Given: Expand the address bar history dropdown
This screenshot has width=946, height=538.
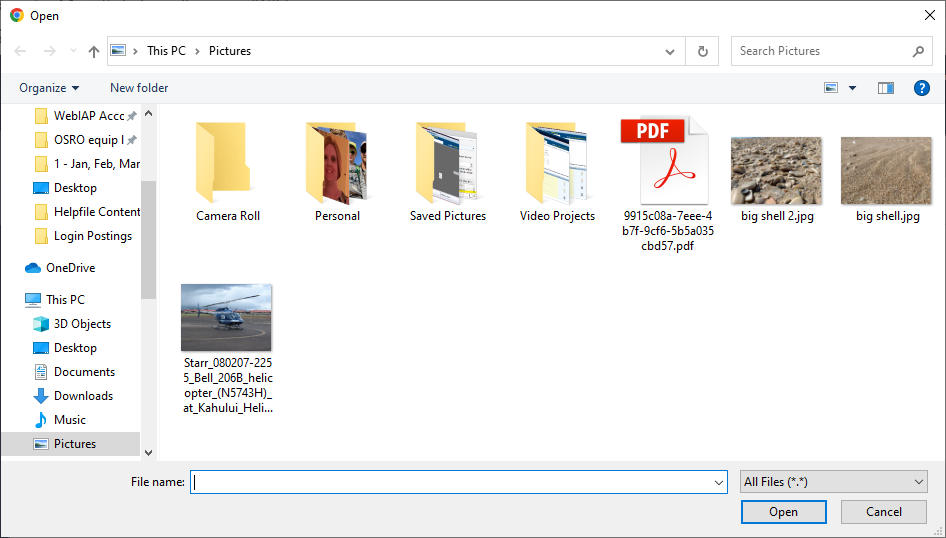Looking at the screenshot, I should point(670,51).
